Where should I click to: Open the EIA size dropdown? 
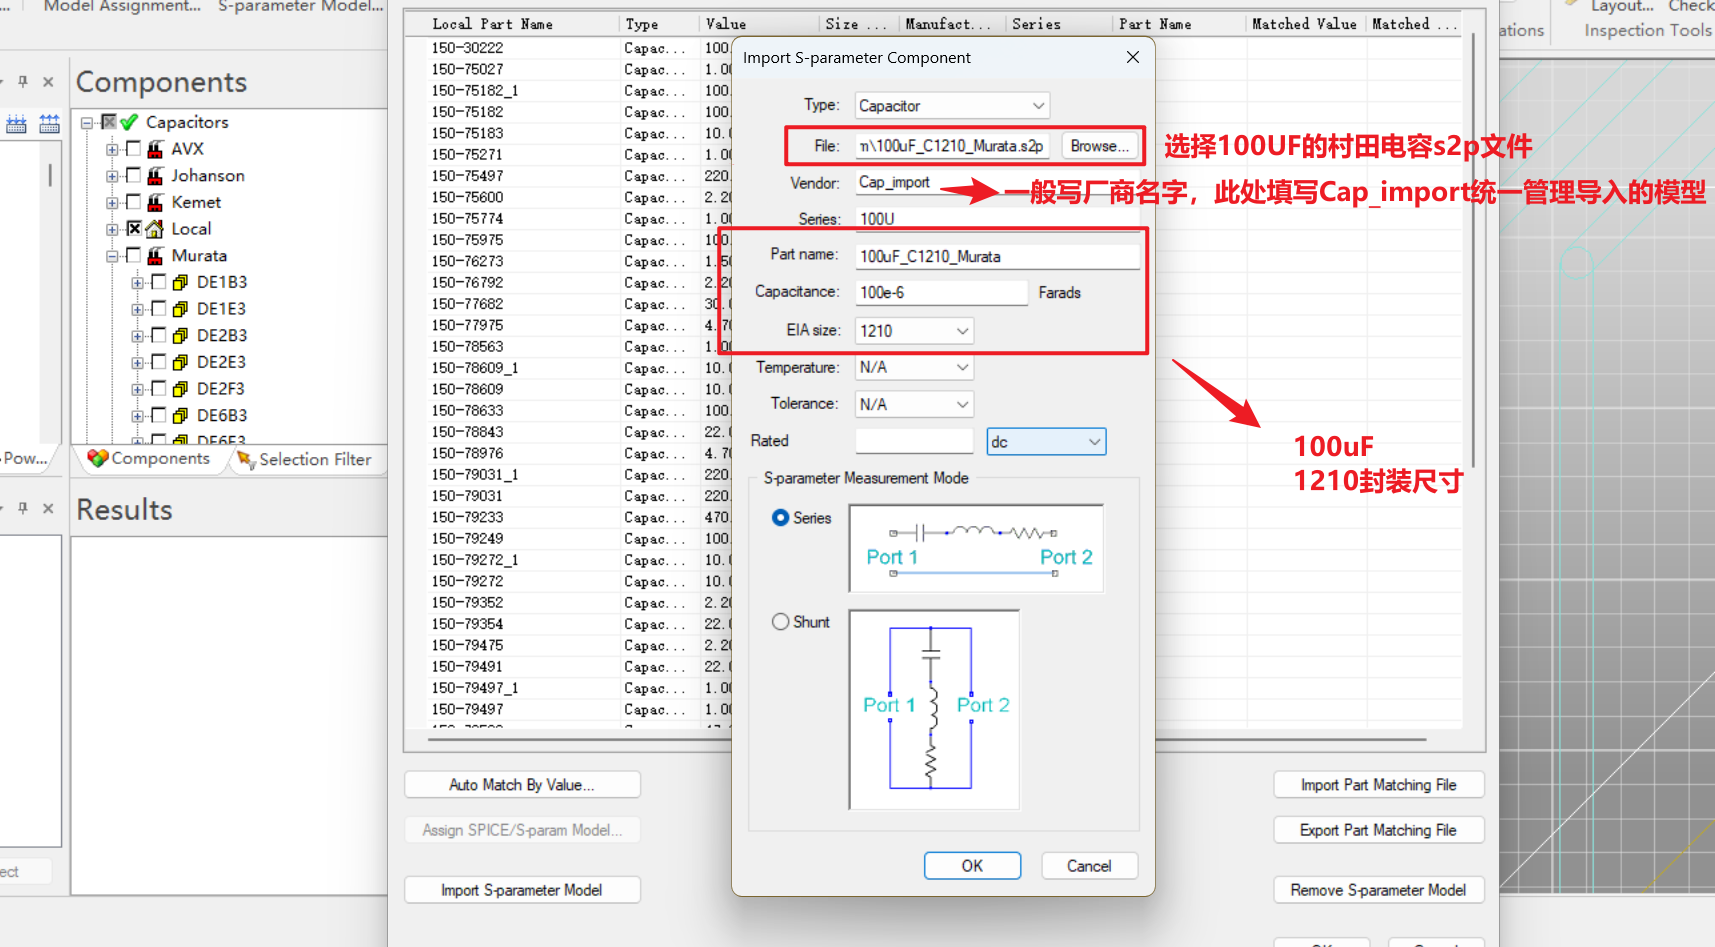(x=913, y=331)
